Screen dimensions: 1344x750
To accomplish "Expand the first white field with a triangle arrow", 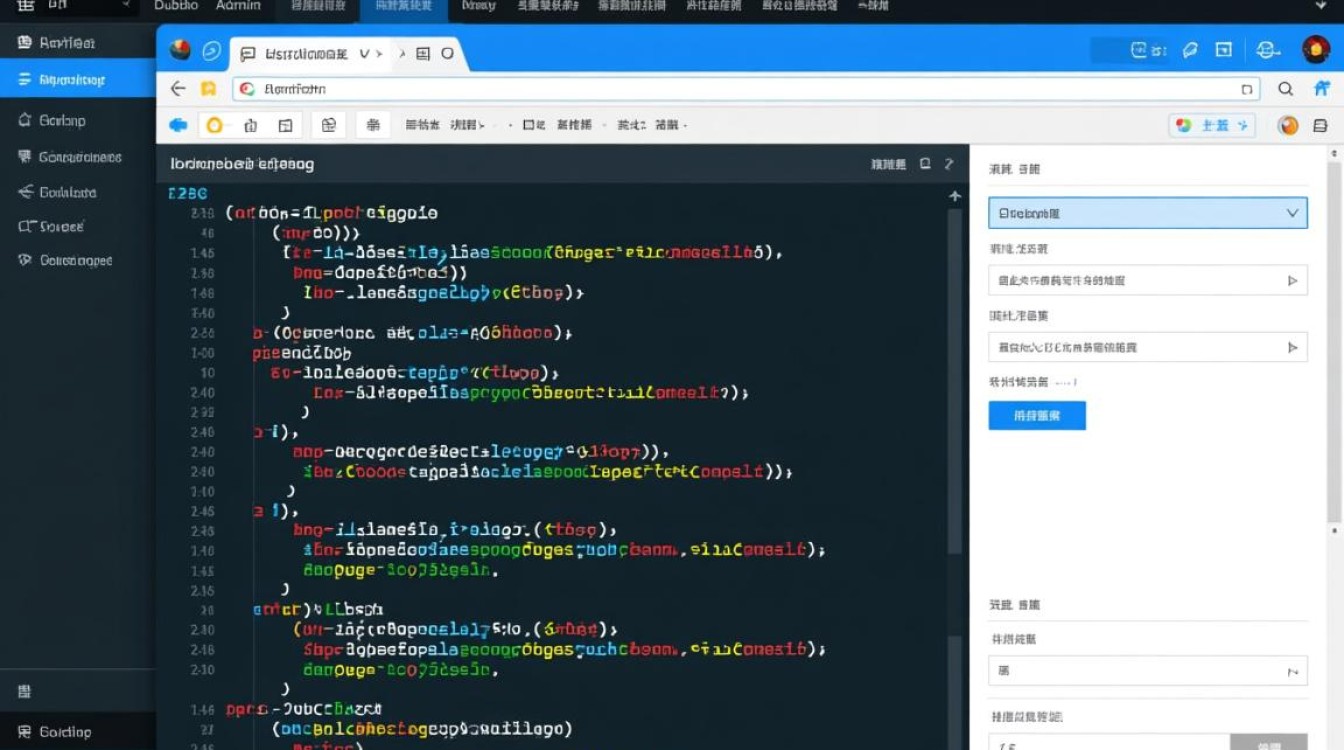I will click(1147, 281).
